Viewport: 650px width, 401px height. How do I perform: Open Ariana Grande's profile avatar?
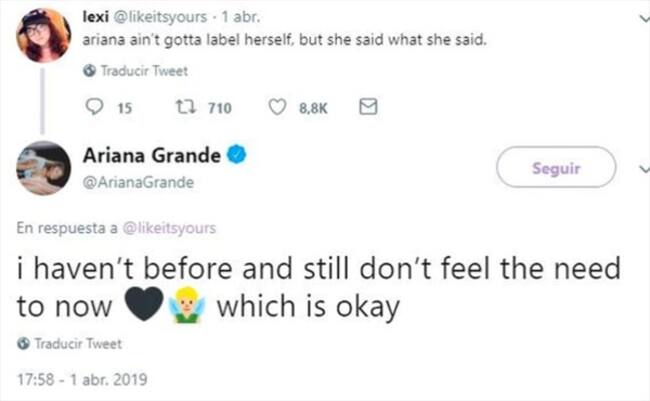[x=43, y=168]
